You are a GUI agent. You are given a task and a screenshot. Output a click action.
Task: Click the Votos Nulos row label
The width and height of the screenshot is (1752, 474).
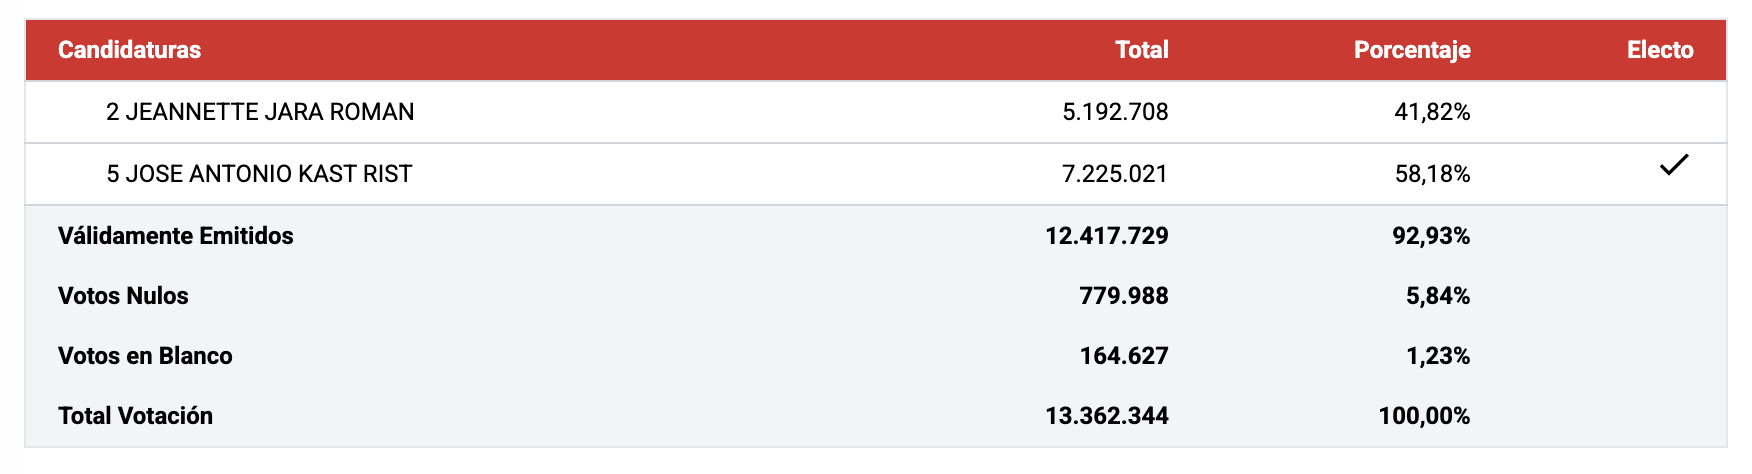click(x=123, y=296)
